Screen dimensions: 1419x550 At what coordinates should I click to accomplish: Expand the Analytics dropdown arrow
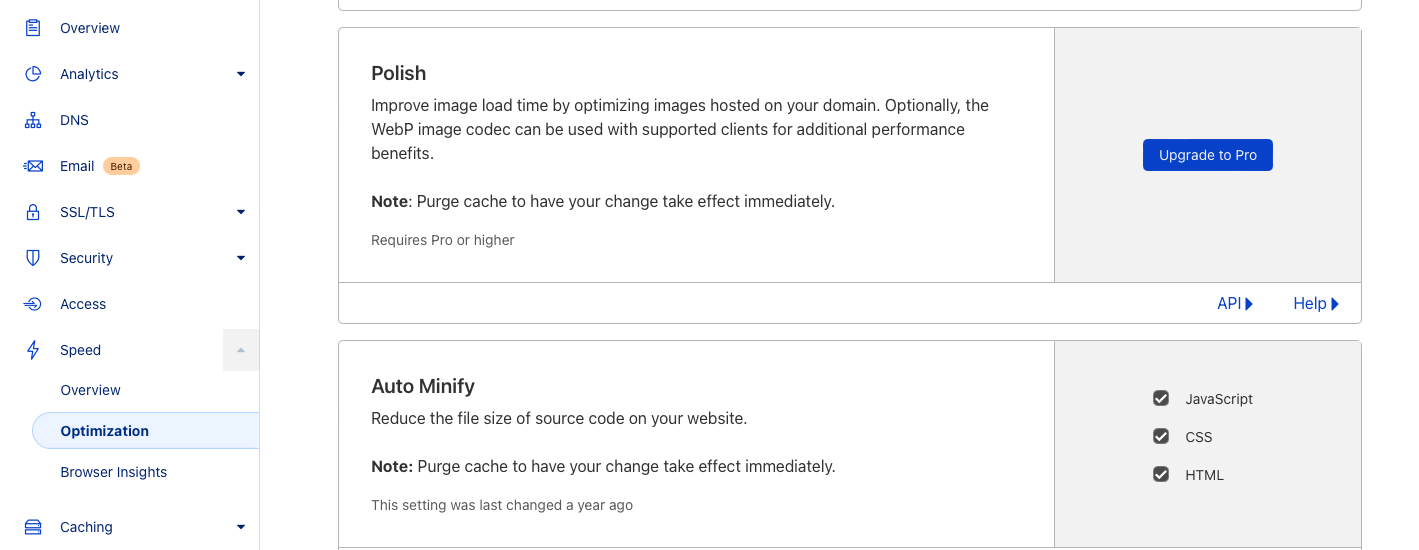241,74
